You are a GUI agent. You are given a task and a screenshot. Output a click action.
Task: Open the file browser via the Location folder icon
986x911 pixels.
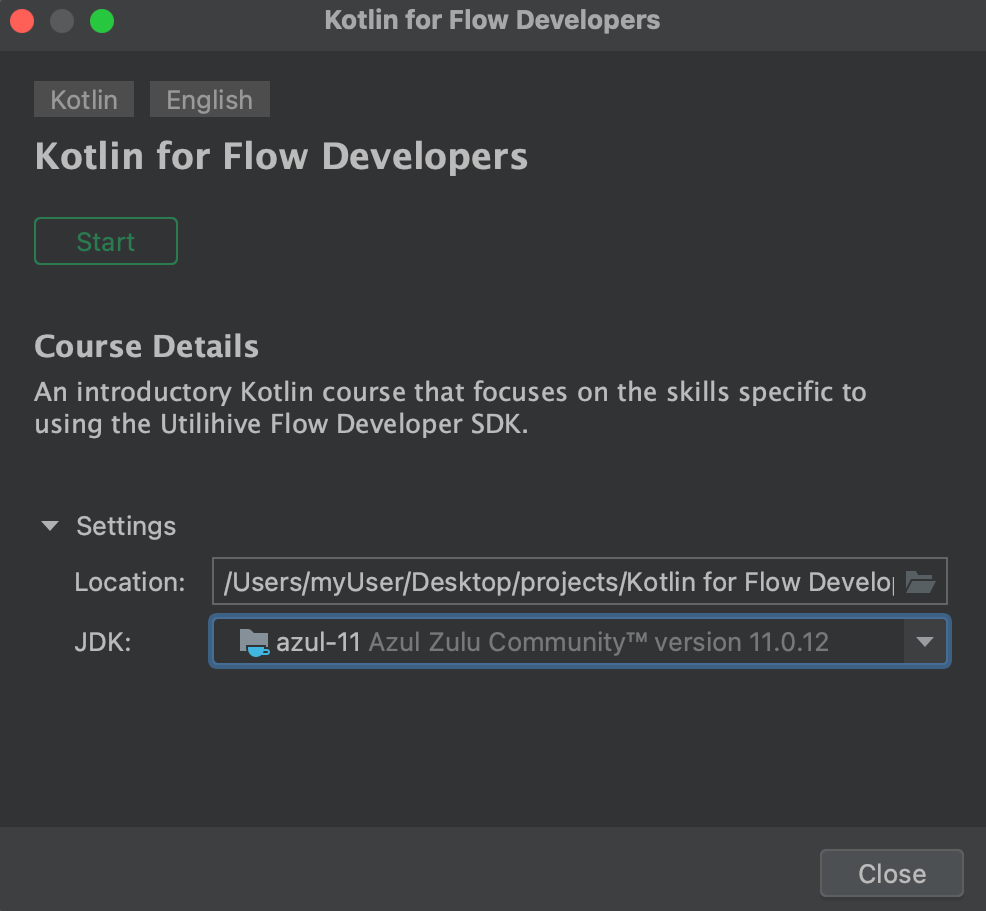point(920,581)
